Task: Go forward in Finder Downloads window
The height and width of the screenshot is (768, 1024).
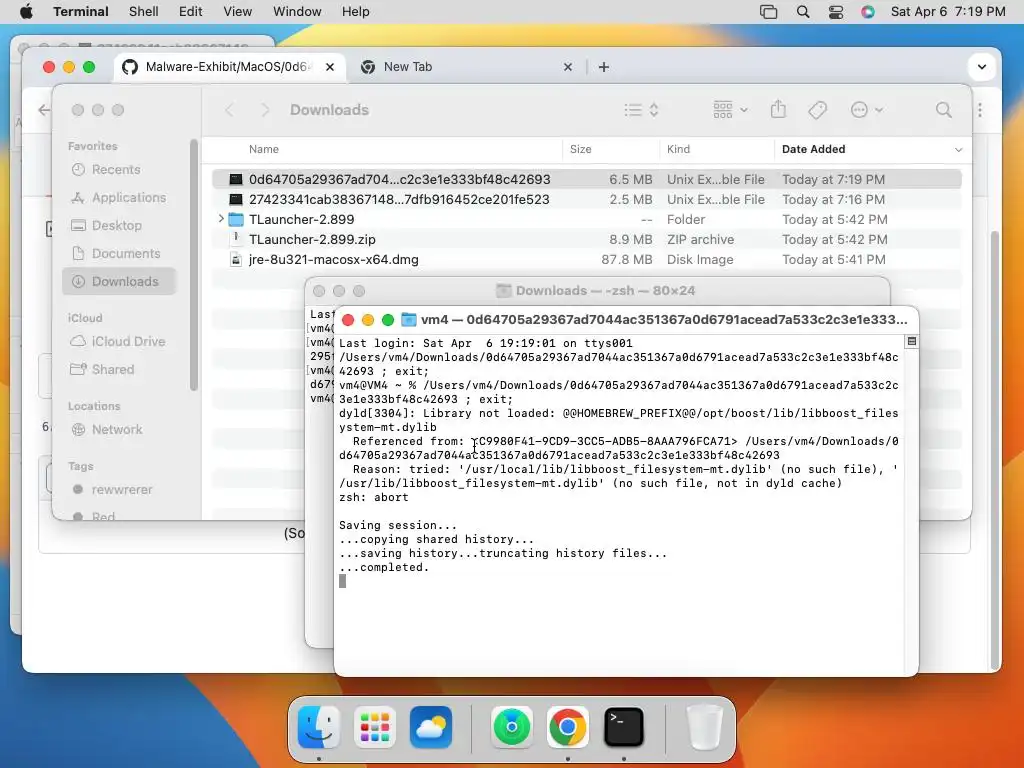Action: click(x=264, y=110)
